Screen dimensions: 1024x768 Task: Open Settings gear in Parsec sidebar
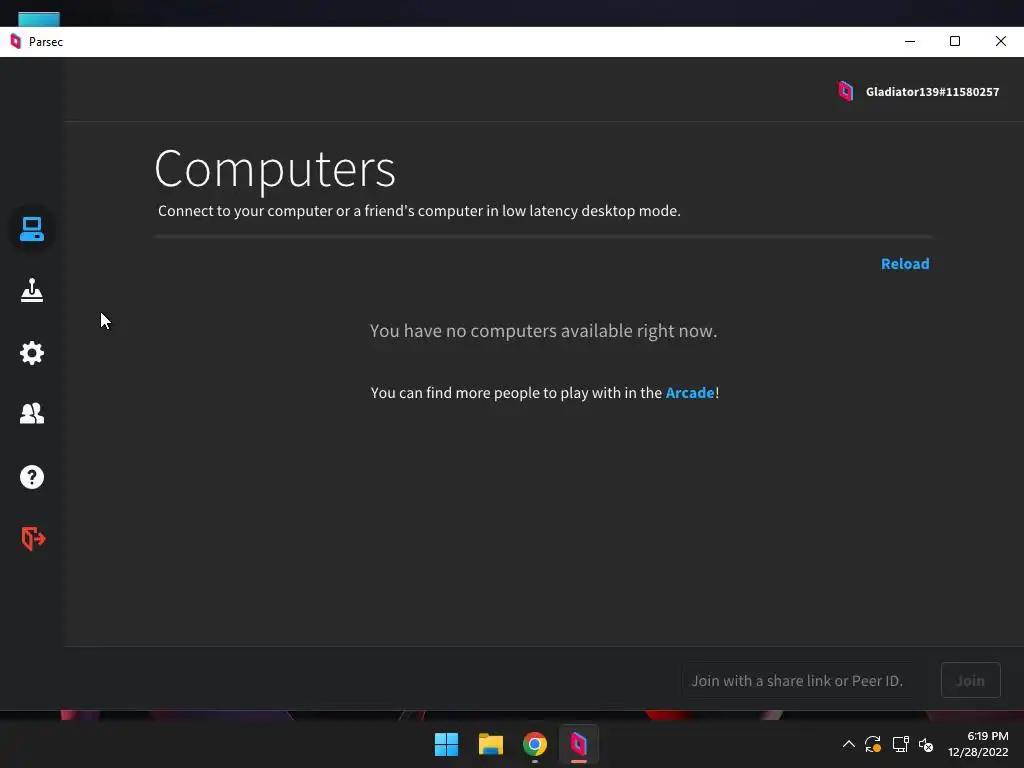coord(31,353)
